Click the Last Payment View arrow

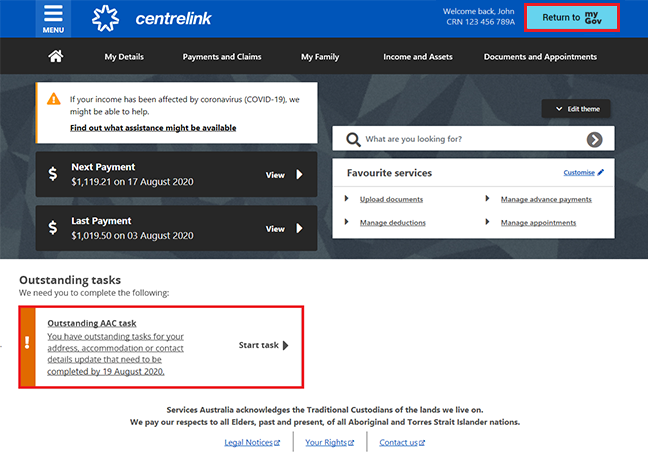tap(298, 229)
